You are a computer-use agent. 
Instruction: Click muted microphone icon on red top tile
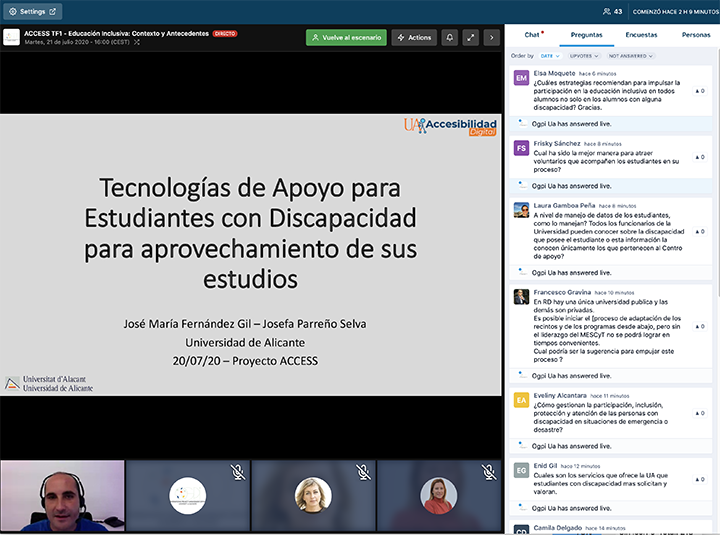pos(489,472)
